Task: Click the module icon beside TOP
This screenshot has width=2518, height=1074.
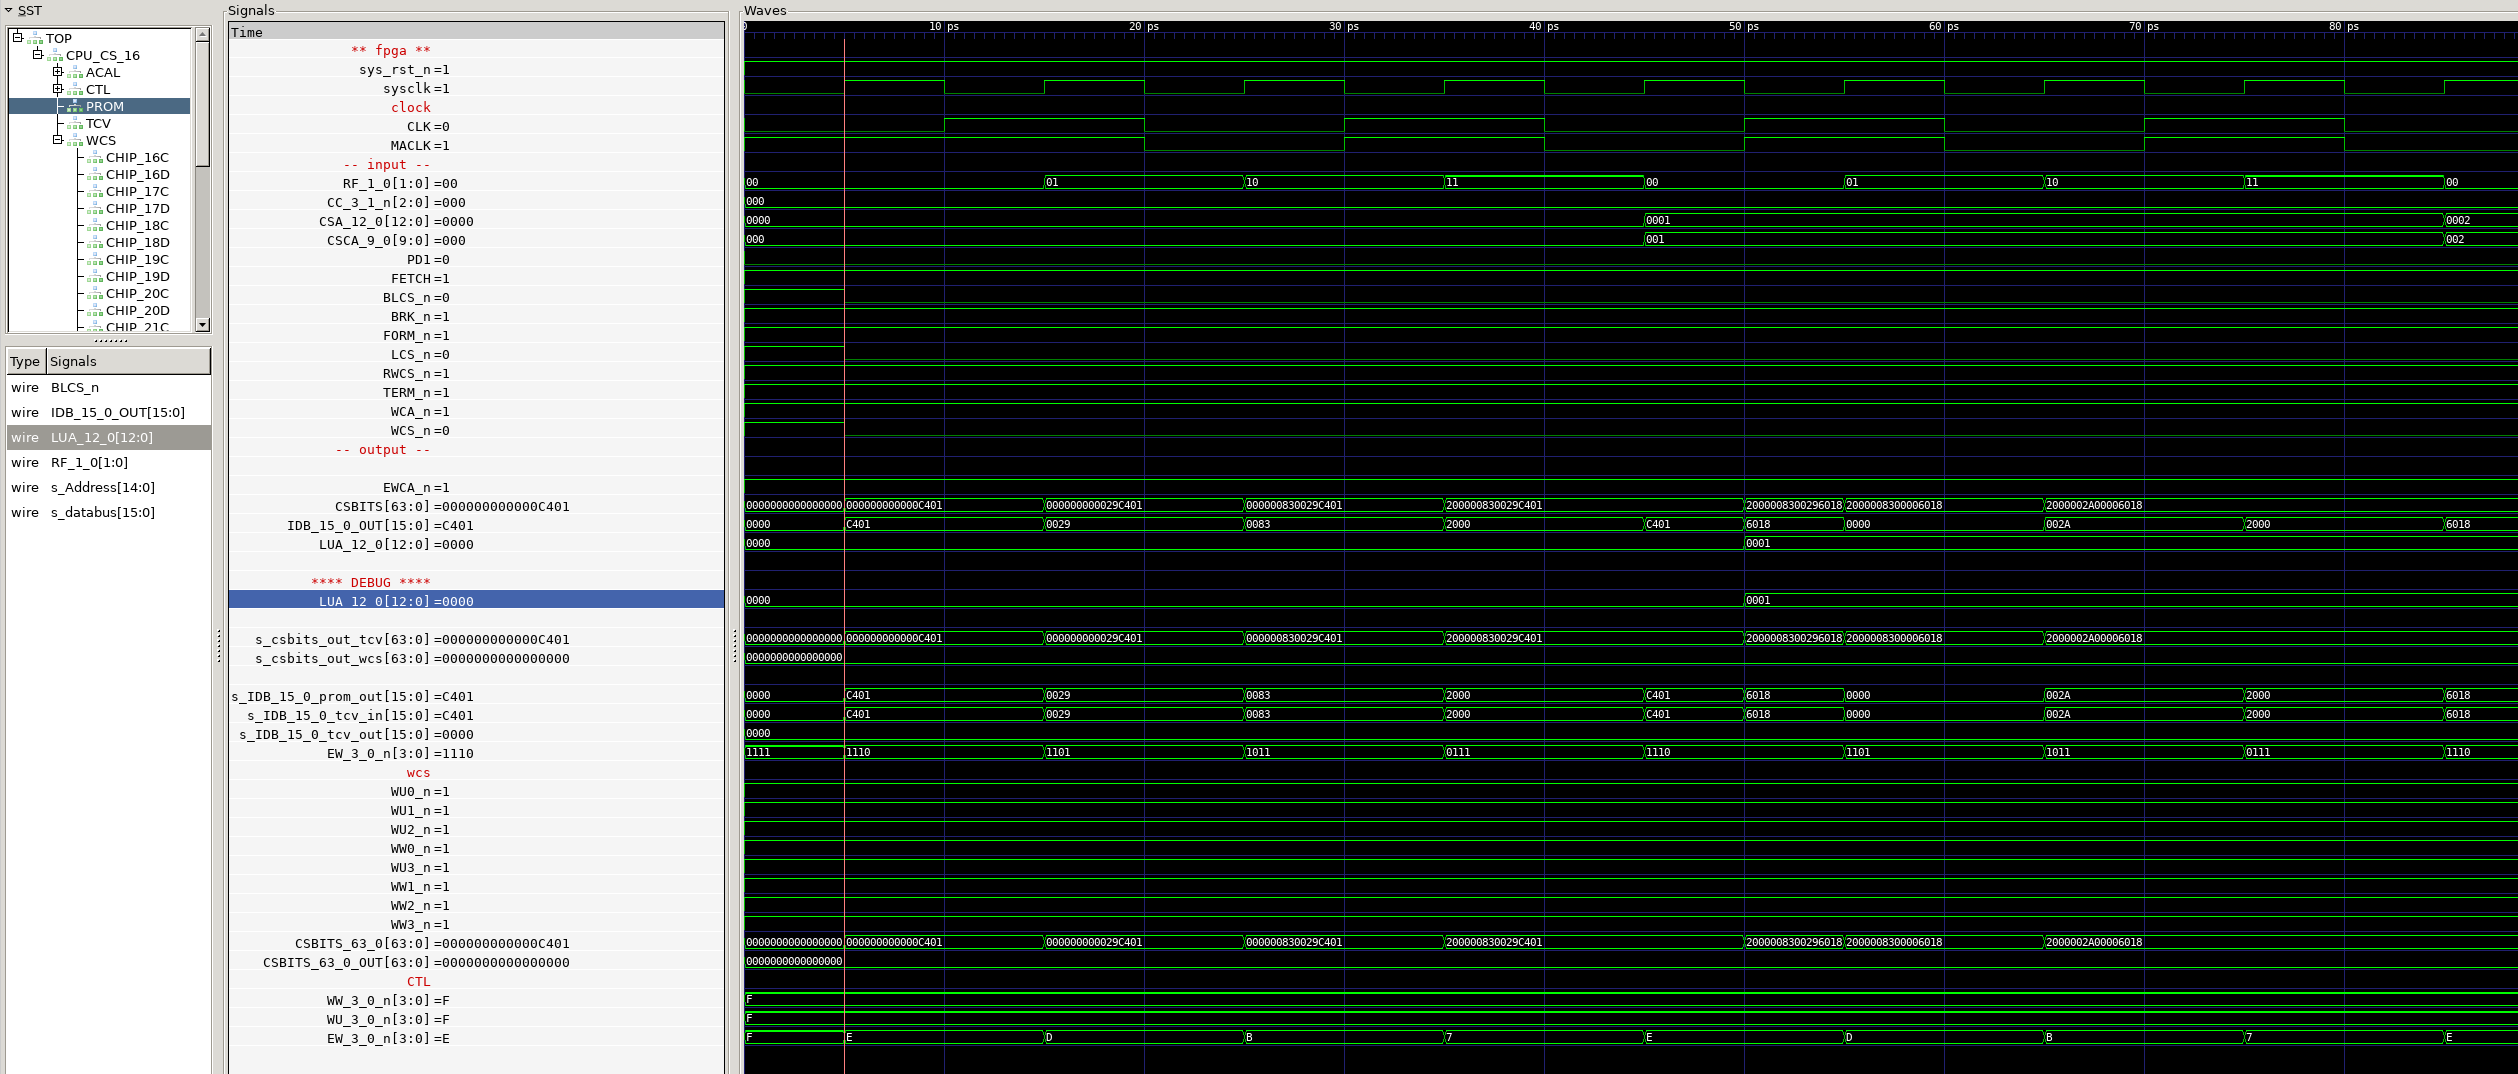Action: (x=35, y=39)
